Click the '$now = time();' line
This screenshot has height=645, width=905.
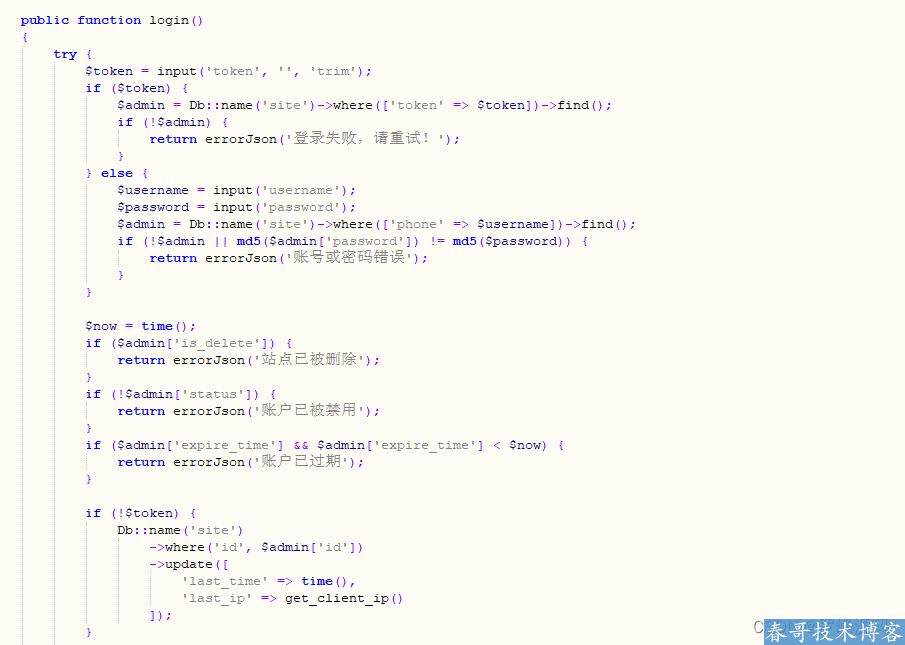[x=141, y=326]
